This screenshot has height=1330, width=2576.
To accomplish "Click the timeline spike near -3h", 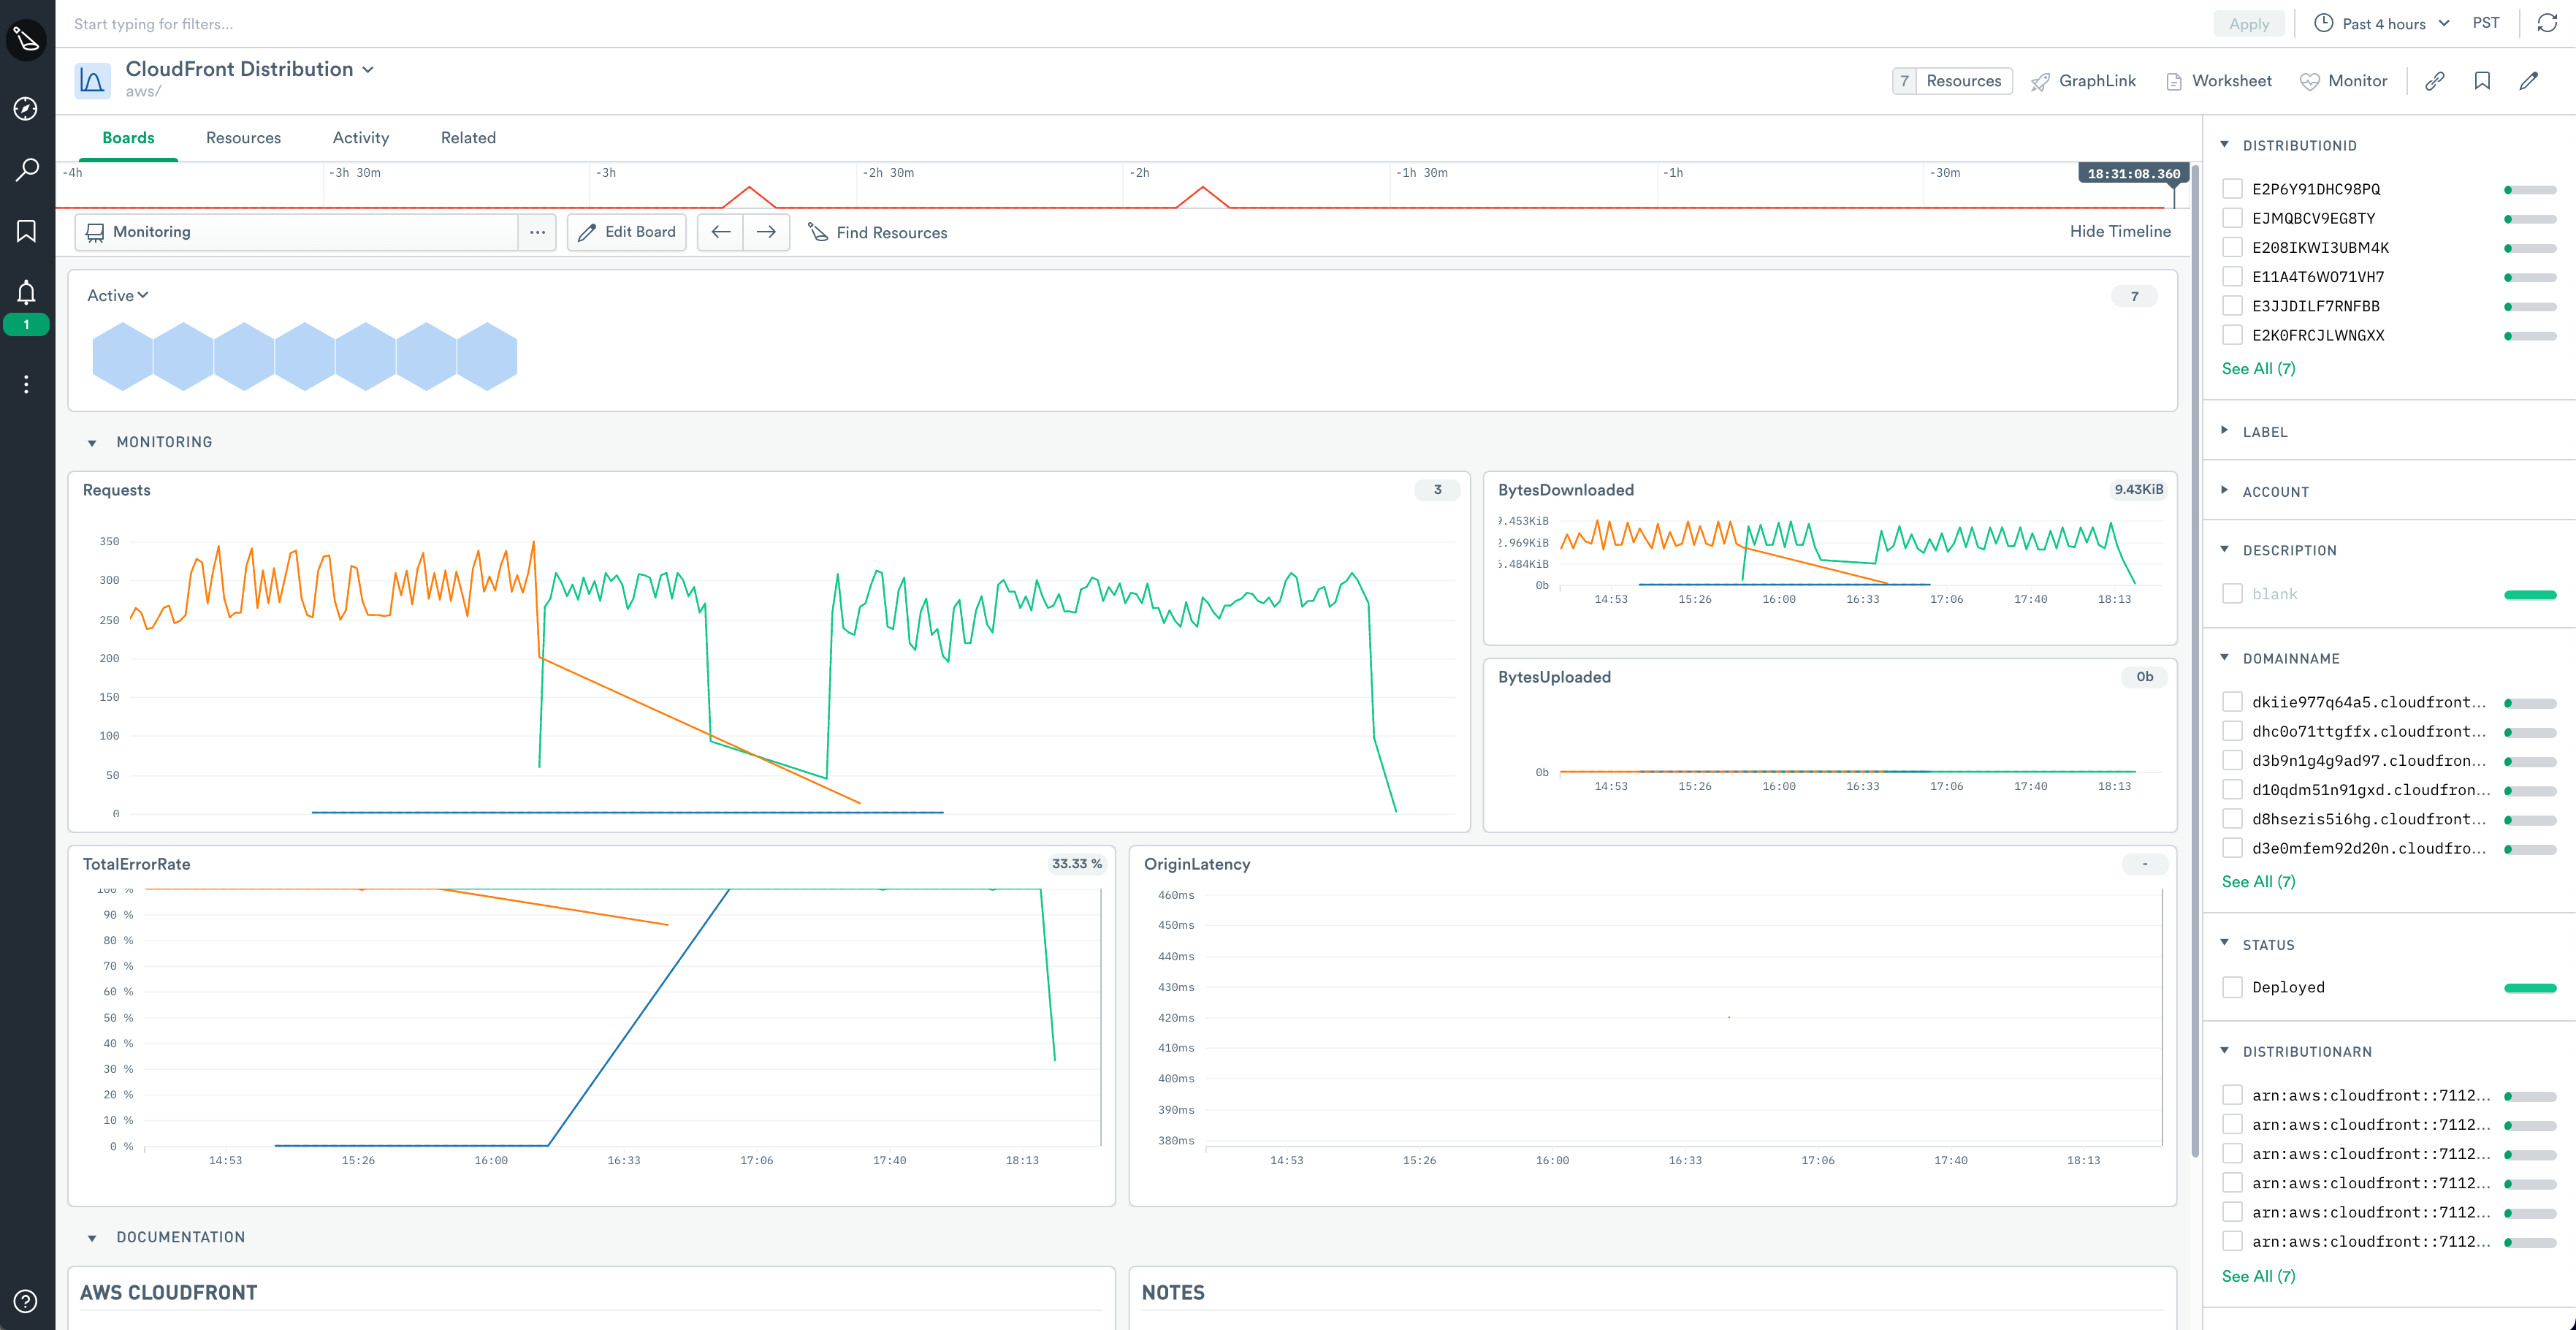I will pos(748,197).
